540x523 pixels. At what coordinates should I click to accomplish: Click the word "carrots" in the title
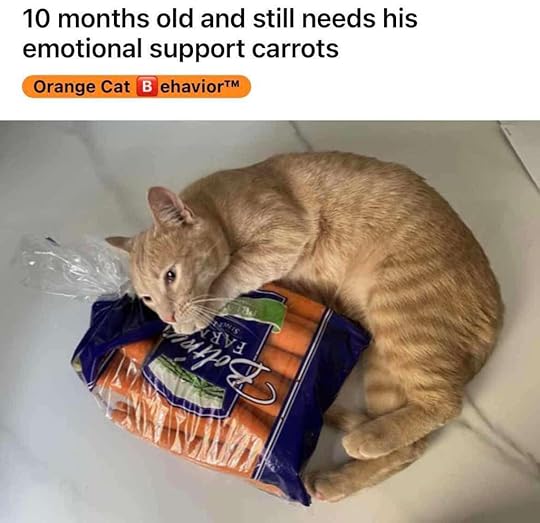point(295,49)
